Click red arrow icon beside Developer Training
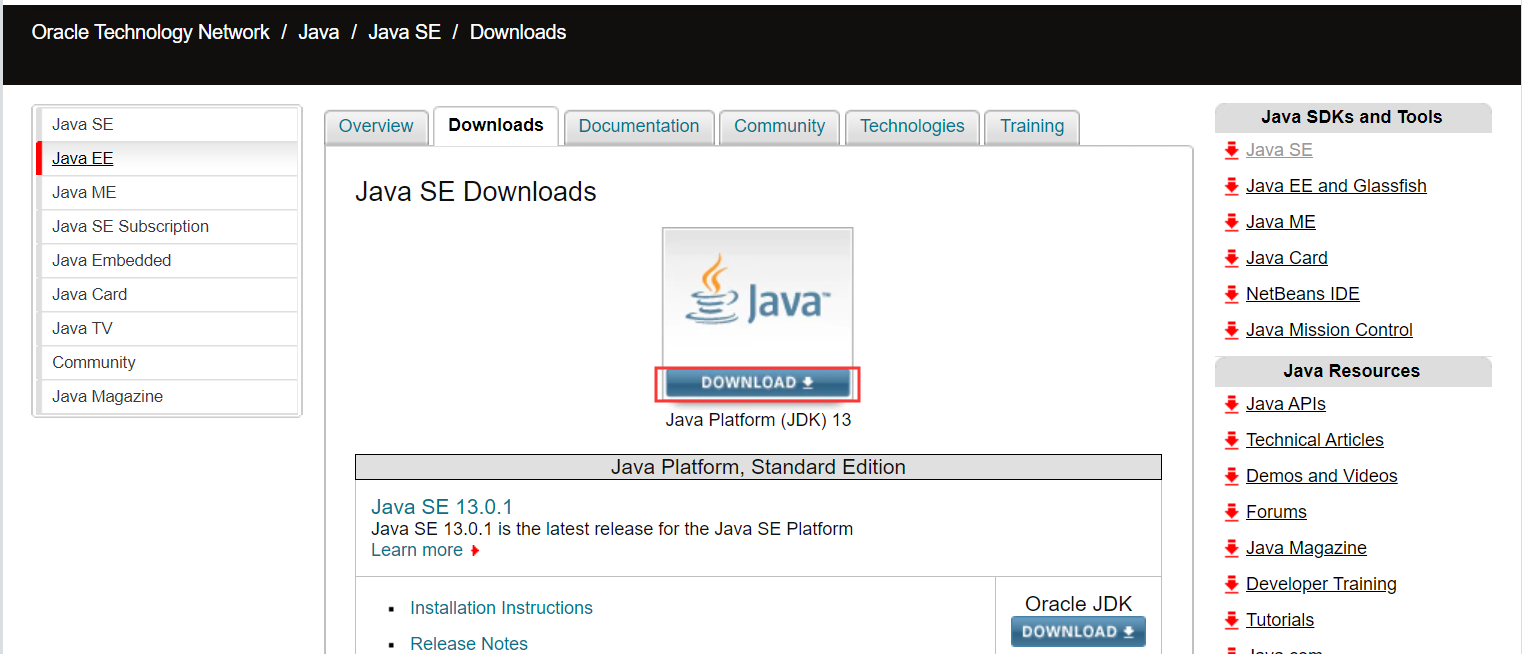The image size is (1522, 654). tap(1232, 585)
